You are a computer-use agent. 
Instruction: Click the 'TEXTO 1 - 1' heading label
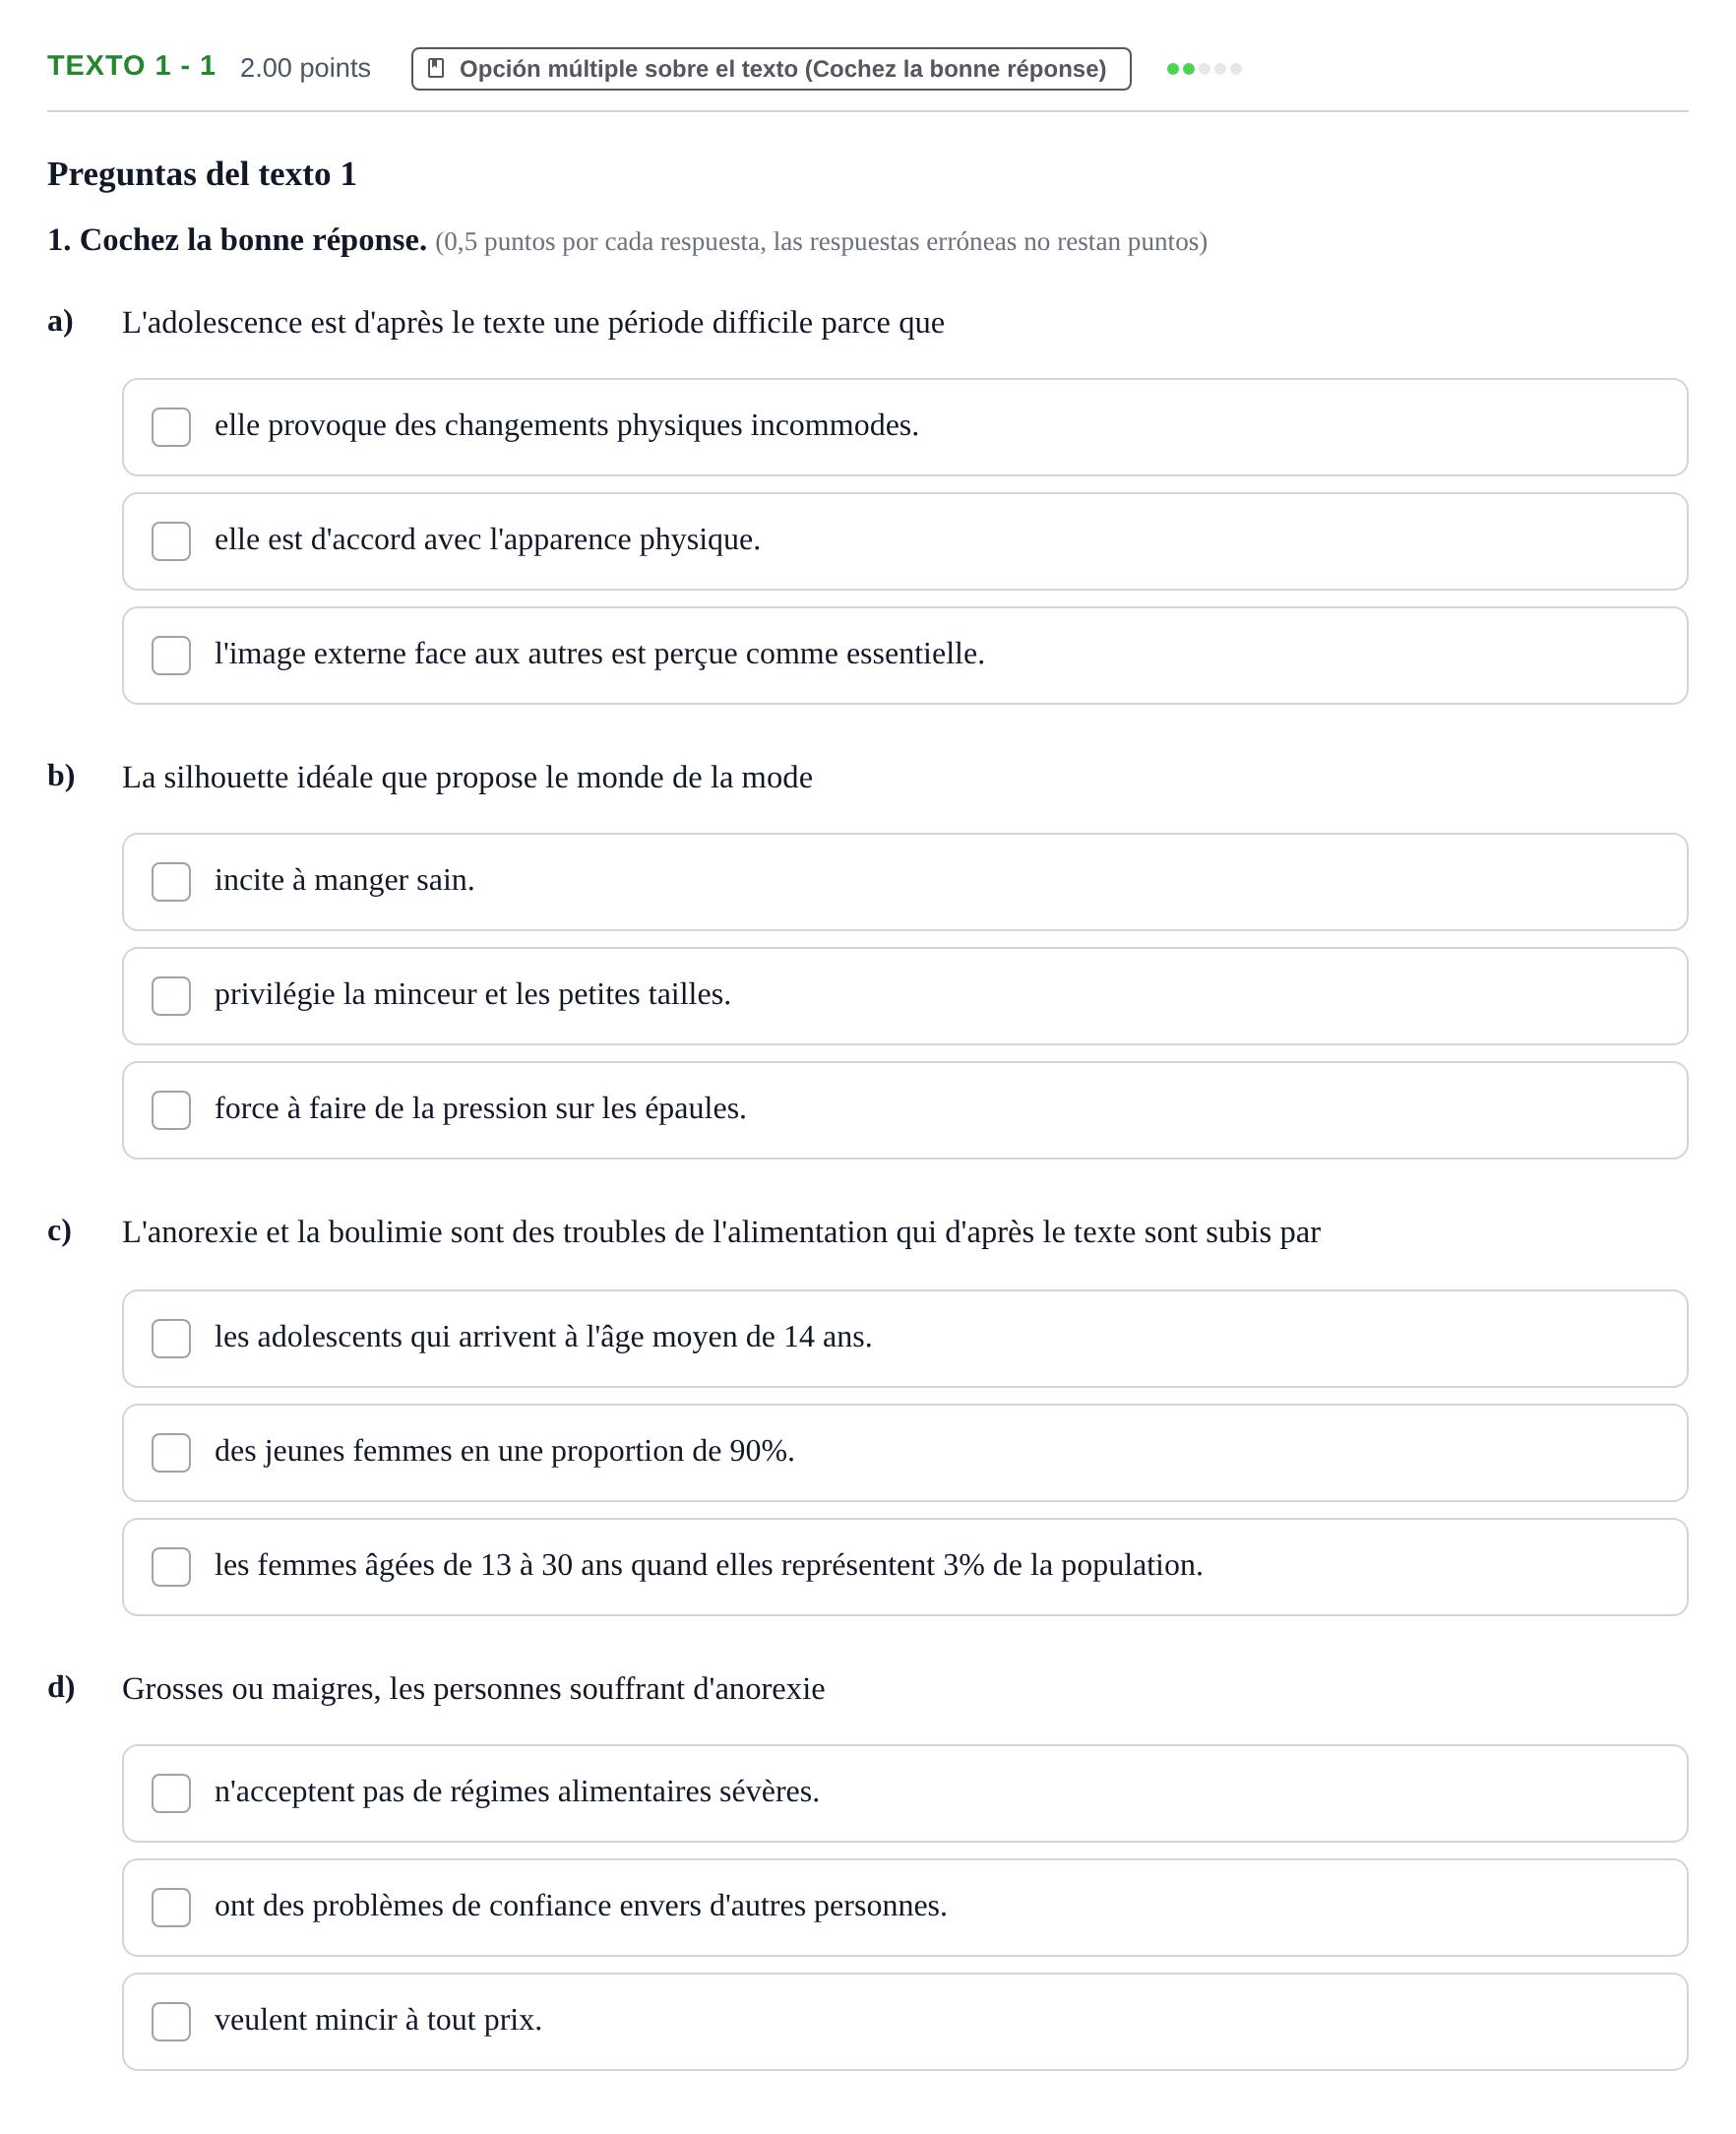click(x=131, y=66)
